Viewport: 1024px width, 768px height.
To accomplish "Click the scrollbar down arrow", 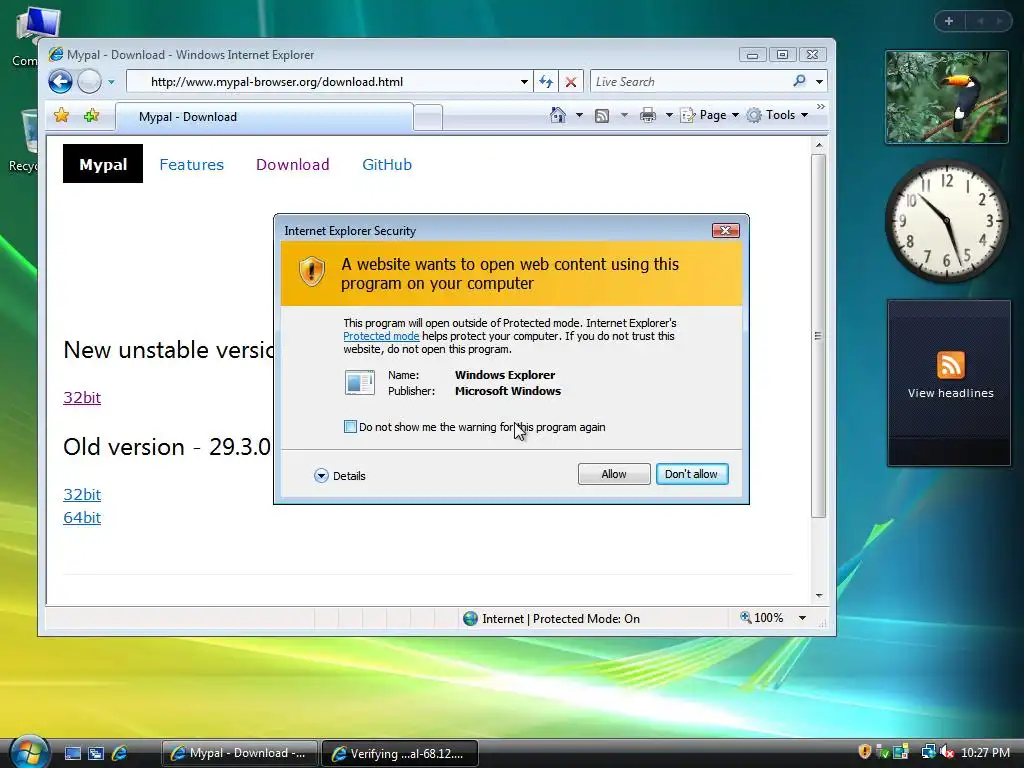I will pyautogui.click(x=818, y=596).
